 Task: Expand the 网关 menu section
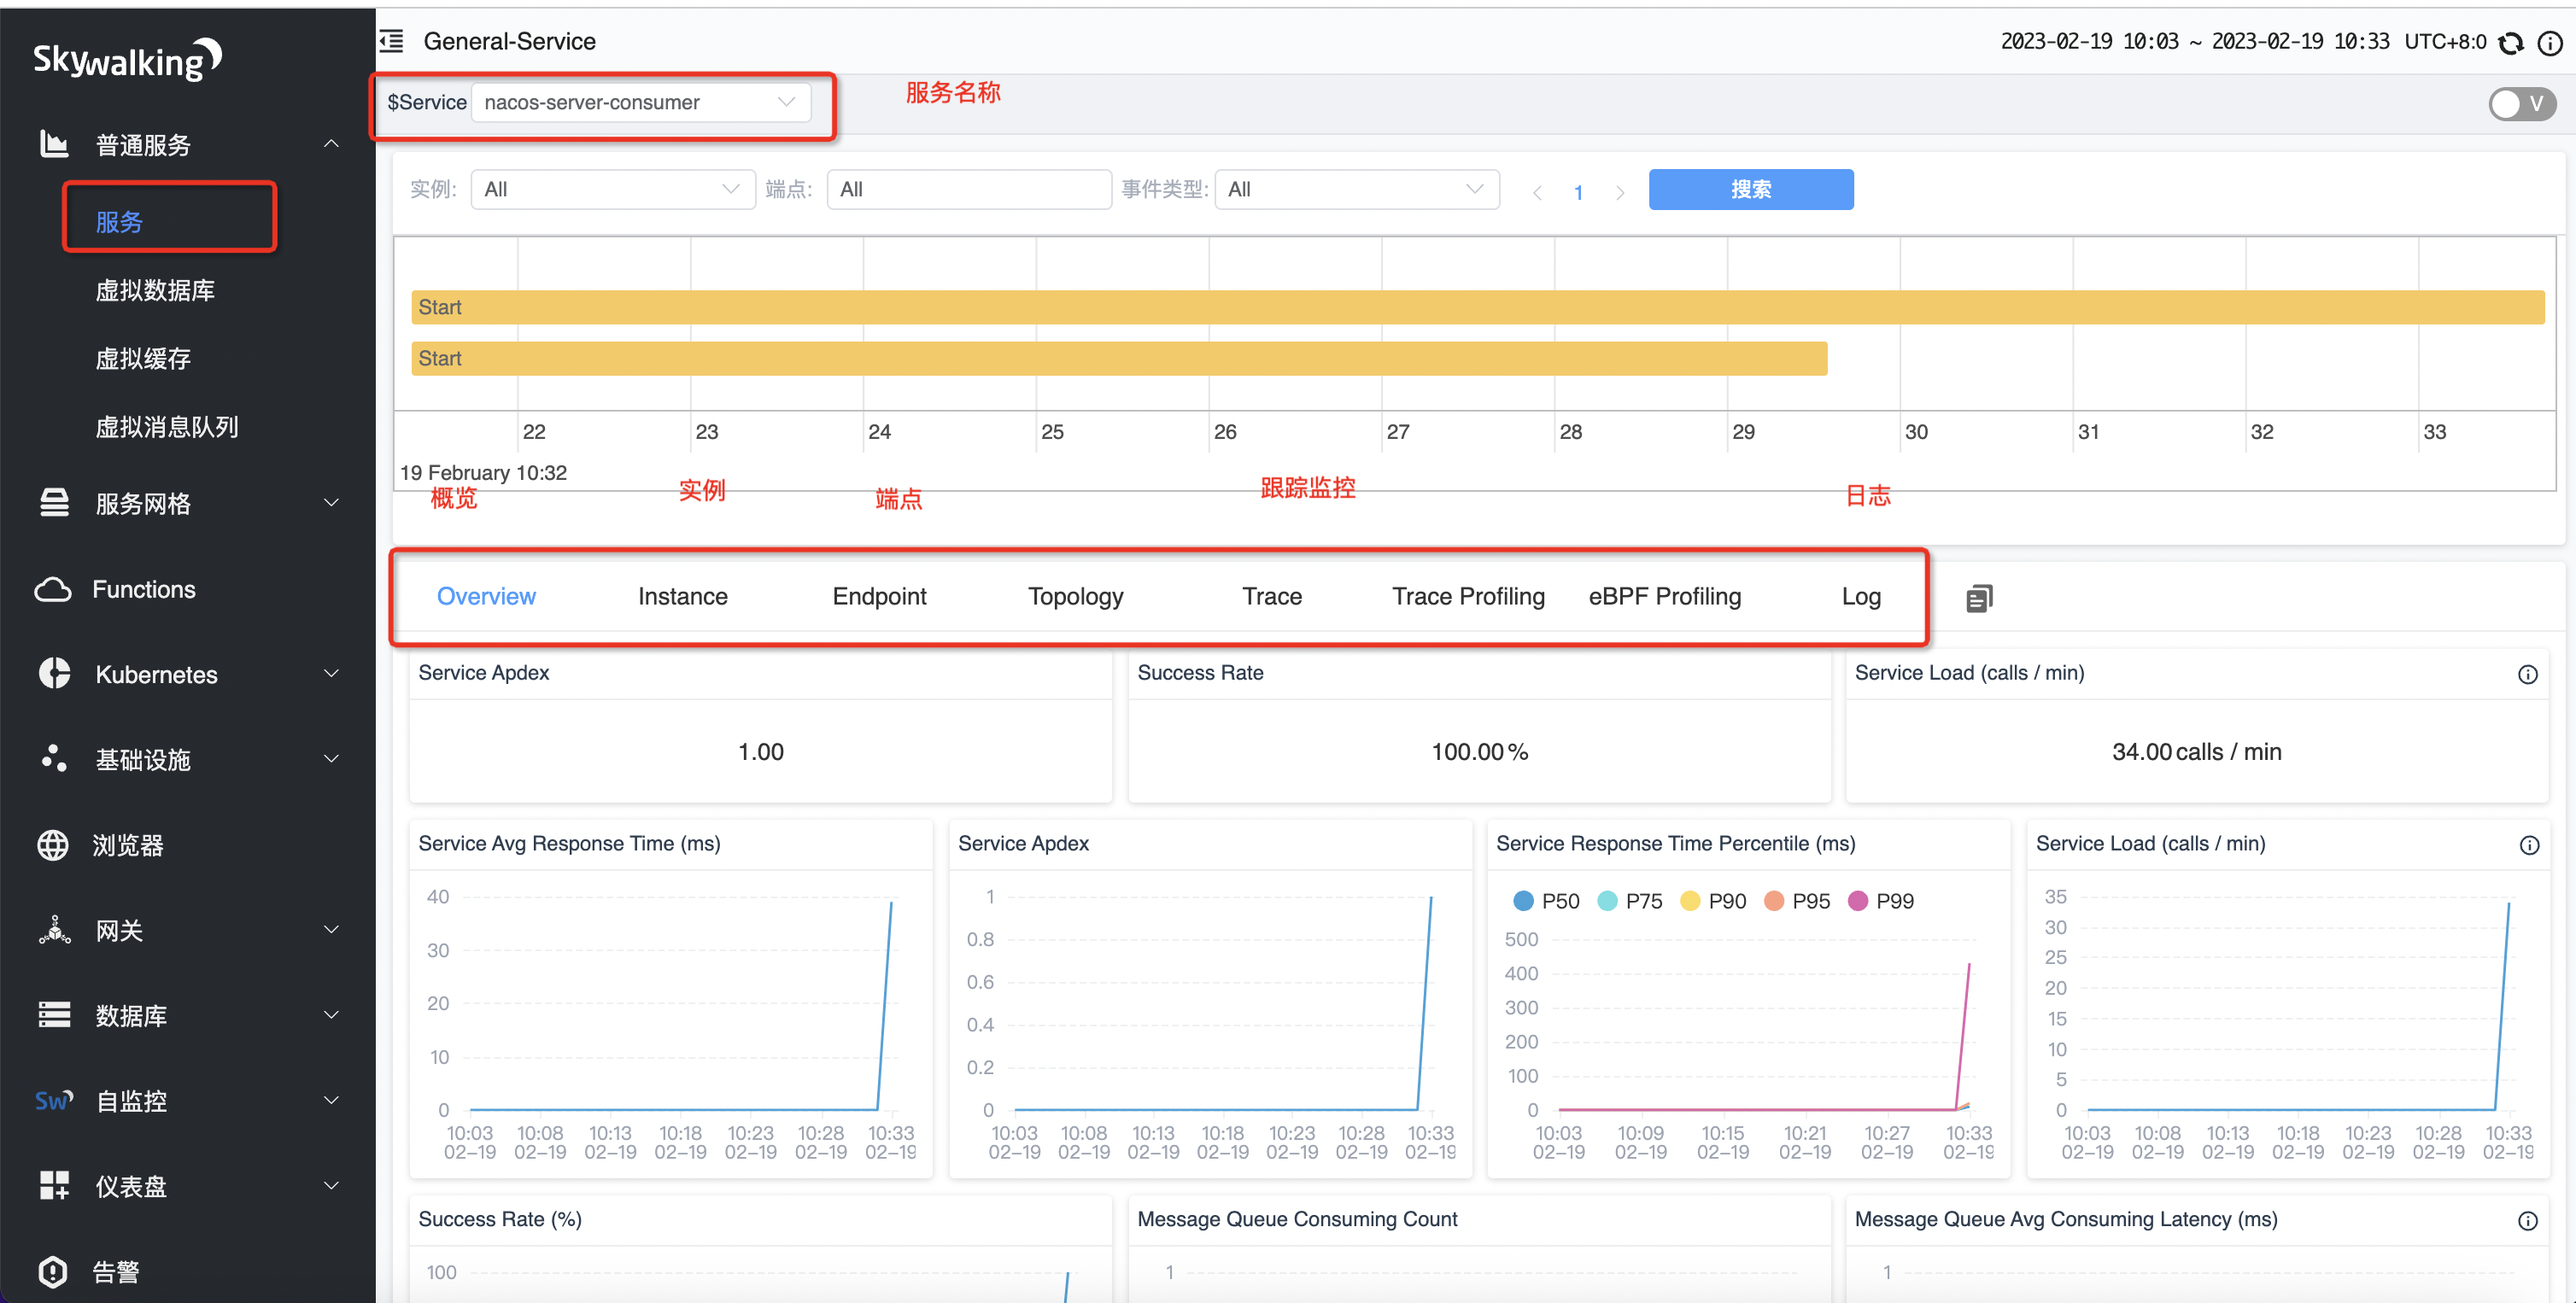(x=332, y=930)
